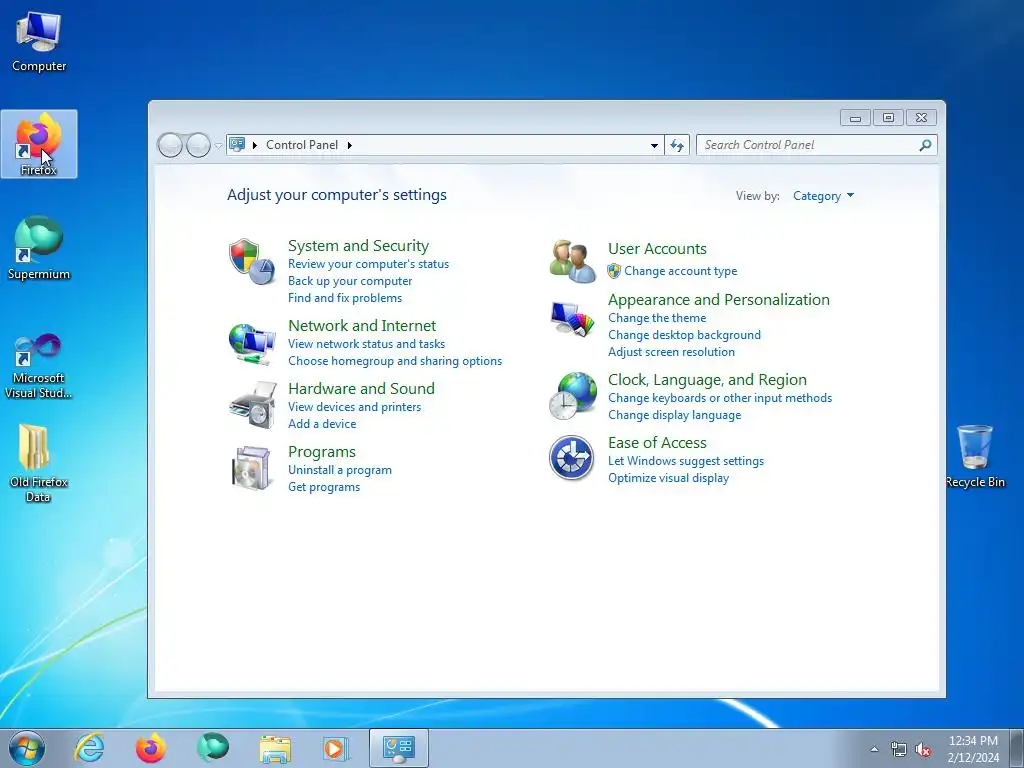Click Find and fix problems
Viewport: 1024px width, 768px height.
pyautogui.click(x=345, y=298)
